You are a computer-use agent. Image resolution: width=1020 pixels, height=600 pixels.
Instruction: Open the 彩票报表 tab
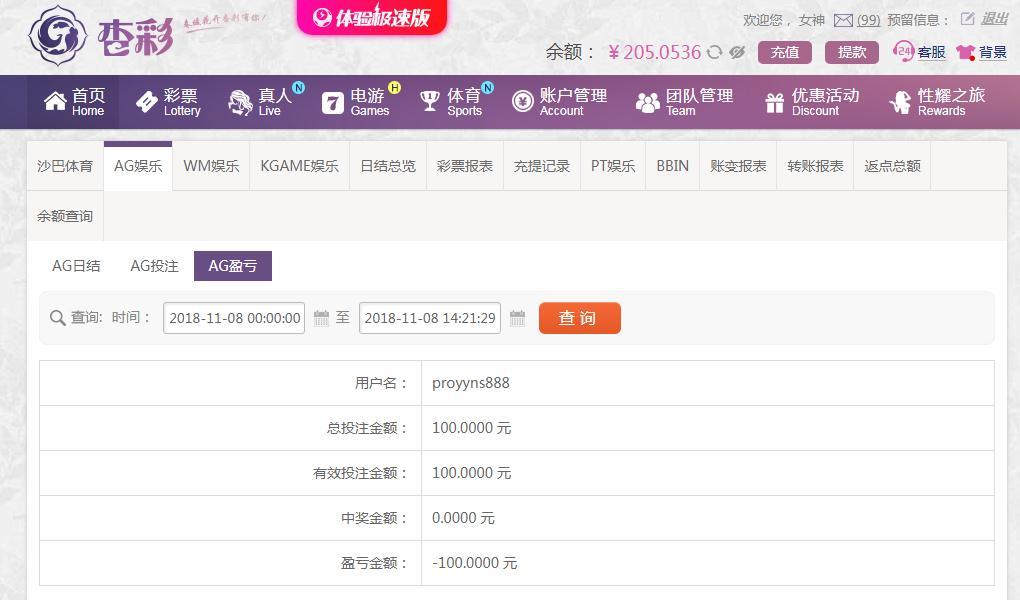click(x=465, y=166)
